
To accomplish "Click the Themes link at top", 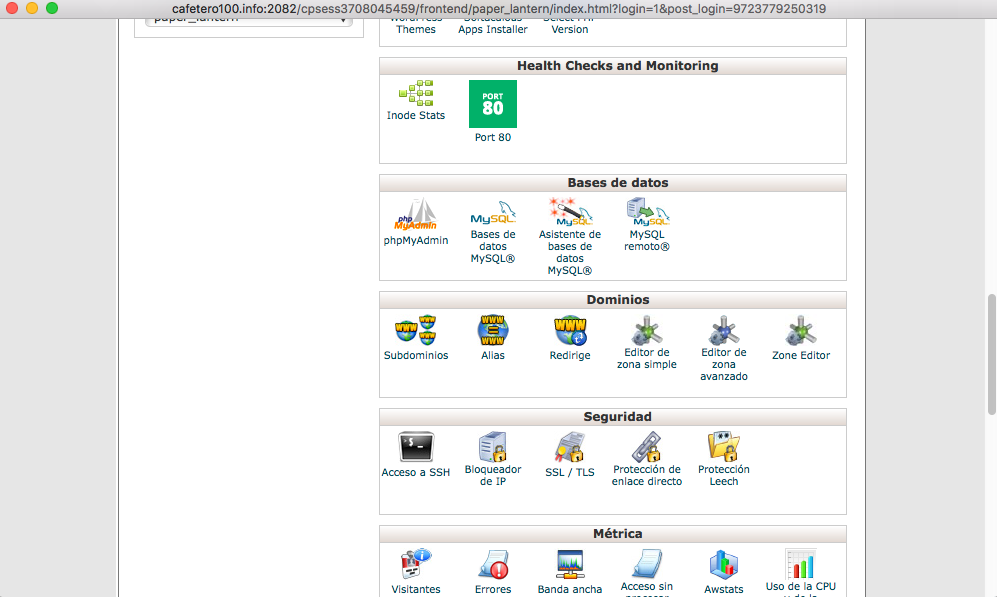I will pos(416,29).
